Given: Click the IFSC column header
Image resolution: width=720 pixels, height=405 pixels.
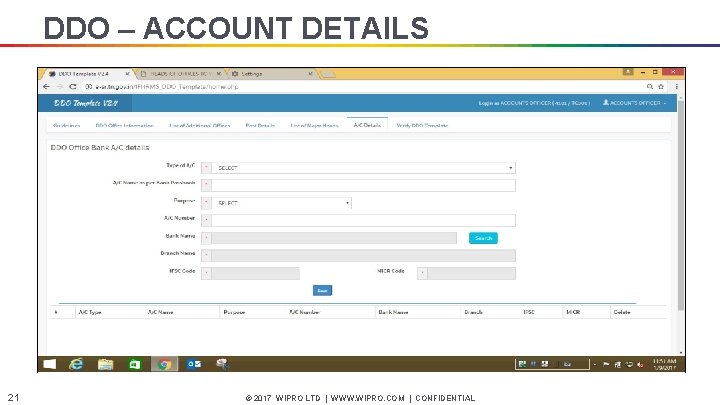Looking at the screenshot, I should [529, 312].
